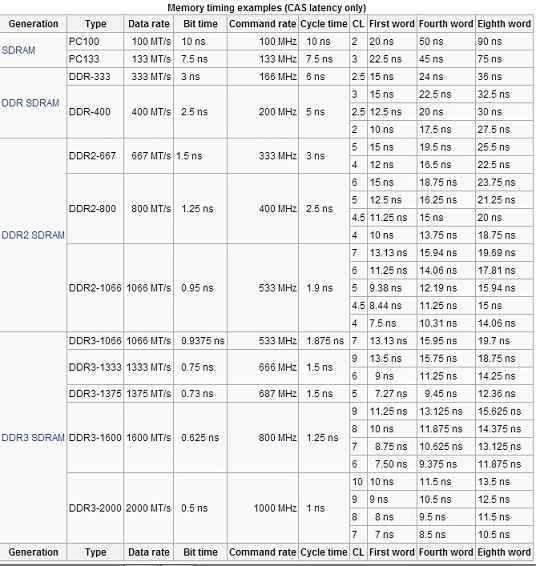Select the DDR2-667 type cell
The width and height of the screenshot is (536, 566).
pyautogui.click(x=95, y=156)
